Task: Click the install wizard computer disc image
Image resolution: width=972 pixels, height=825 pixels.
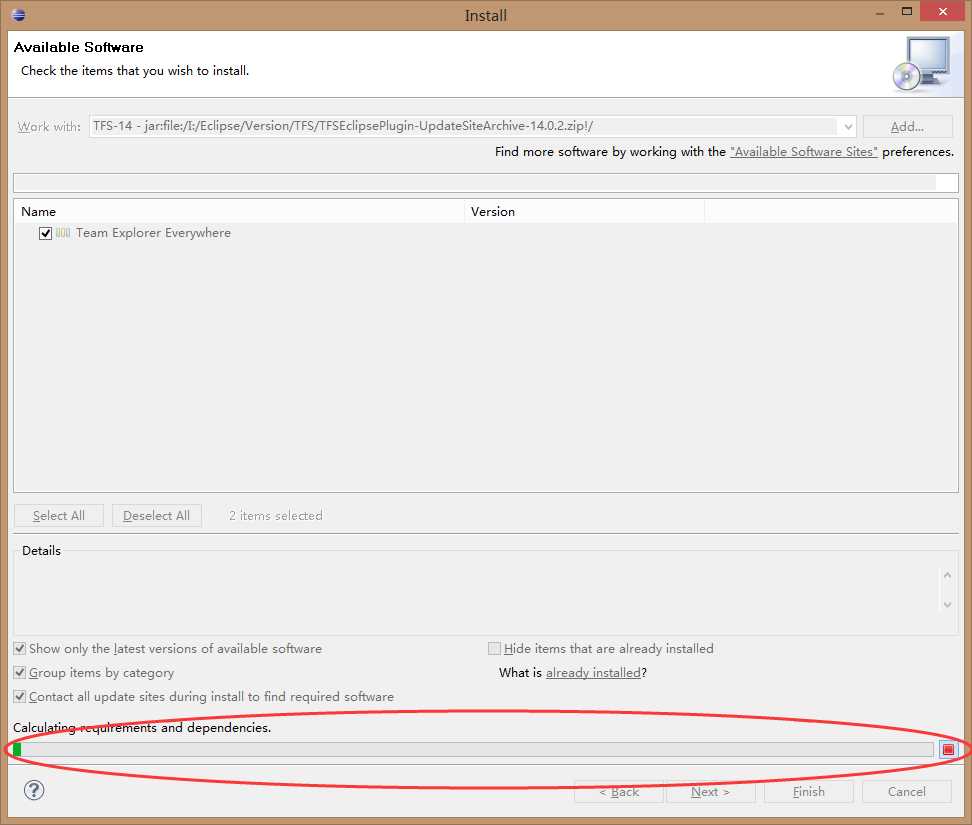Action: [922, 64]
